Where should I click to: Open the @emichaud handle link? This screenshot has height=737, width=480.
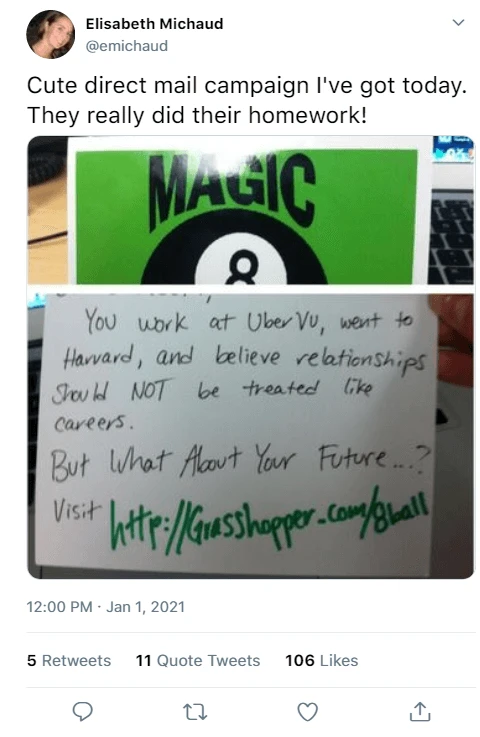[126, 46]
